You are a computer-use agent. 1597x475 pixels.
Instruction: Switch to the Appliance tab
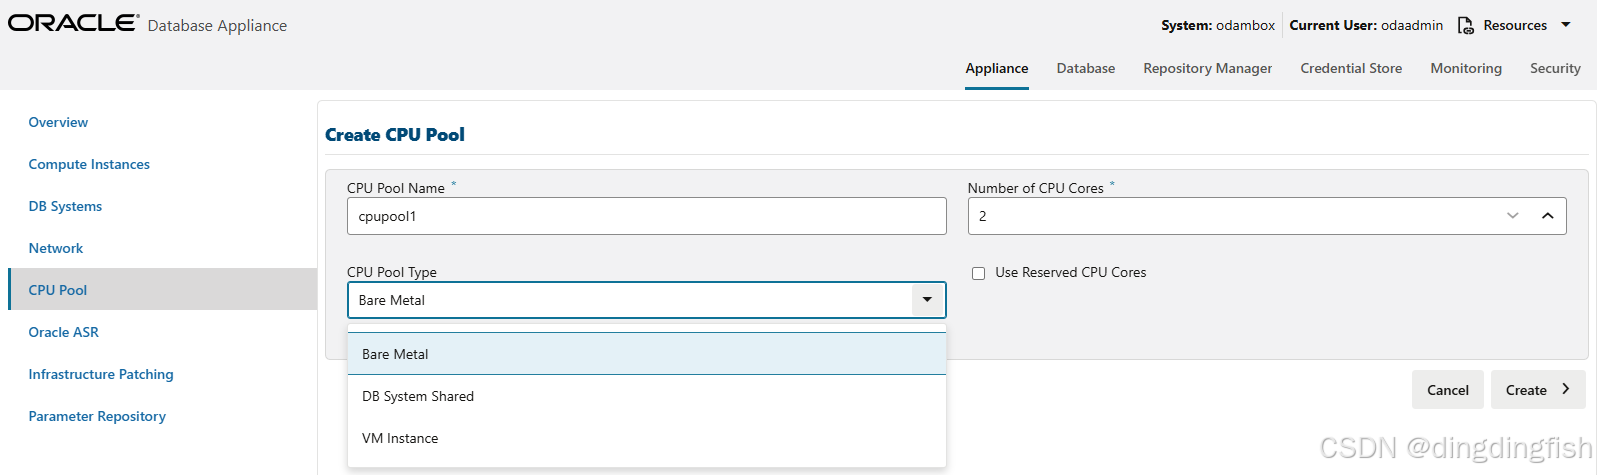point(997,68)
